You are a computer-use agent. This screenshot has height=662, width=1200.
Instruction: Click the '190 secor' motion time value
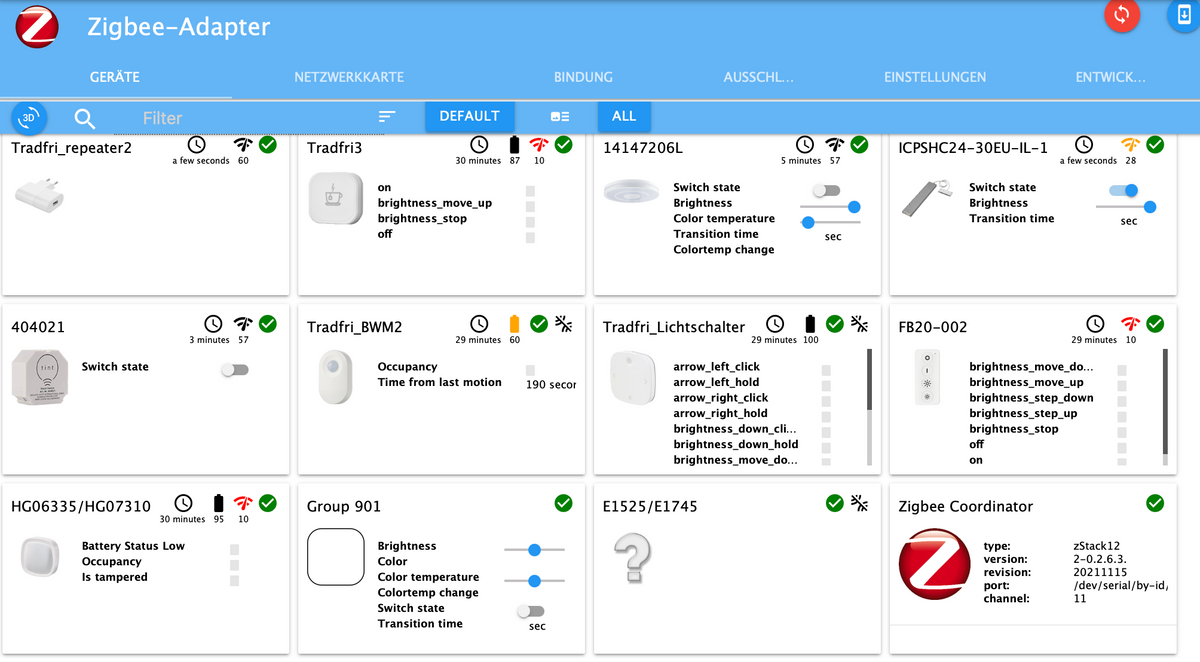point(551,385)
